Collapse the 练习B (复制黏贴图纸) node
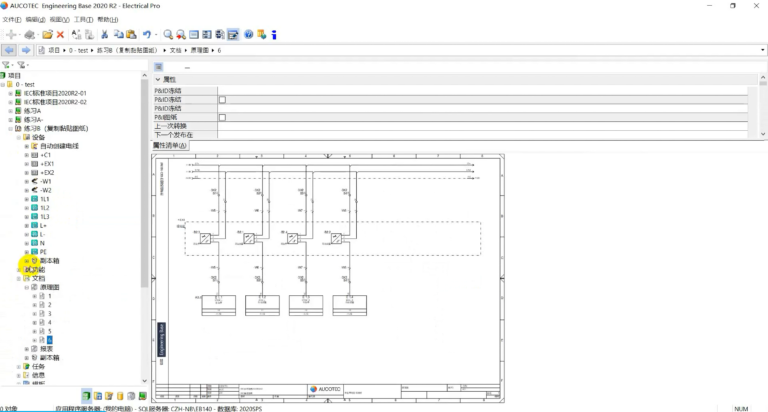This screenshot has height=412, width=768. pos(10,128)
